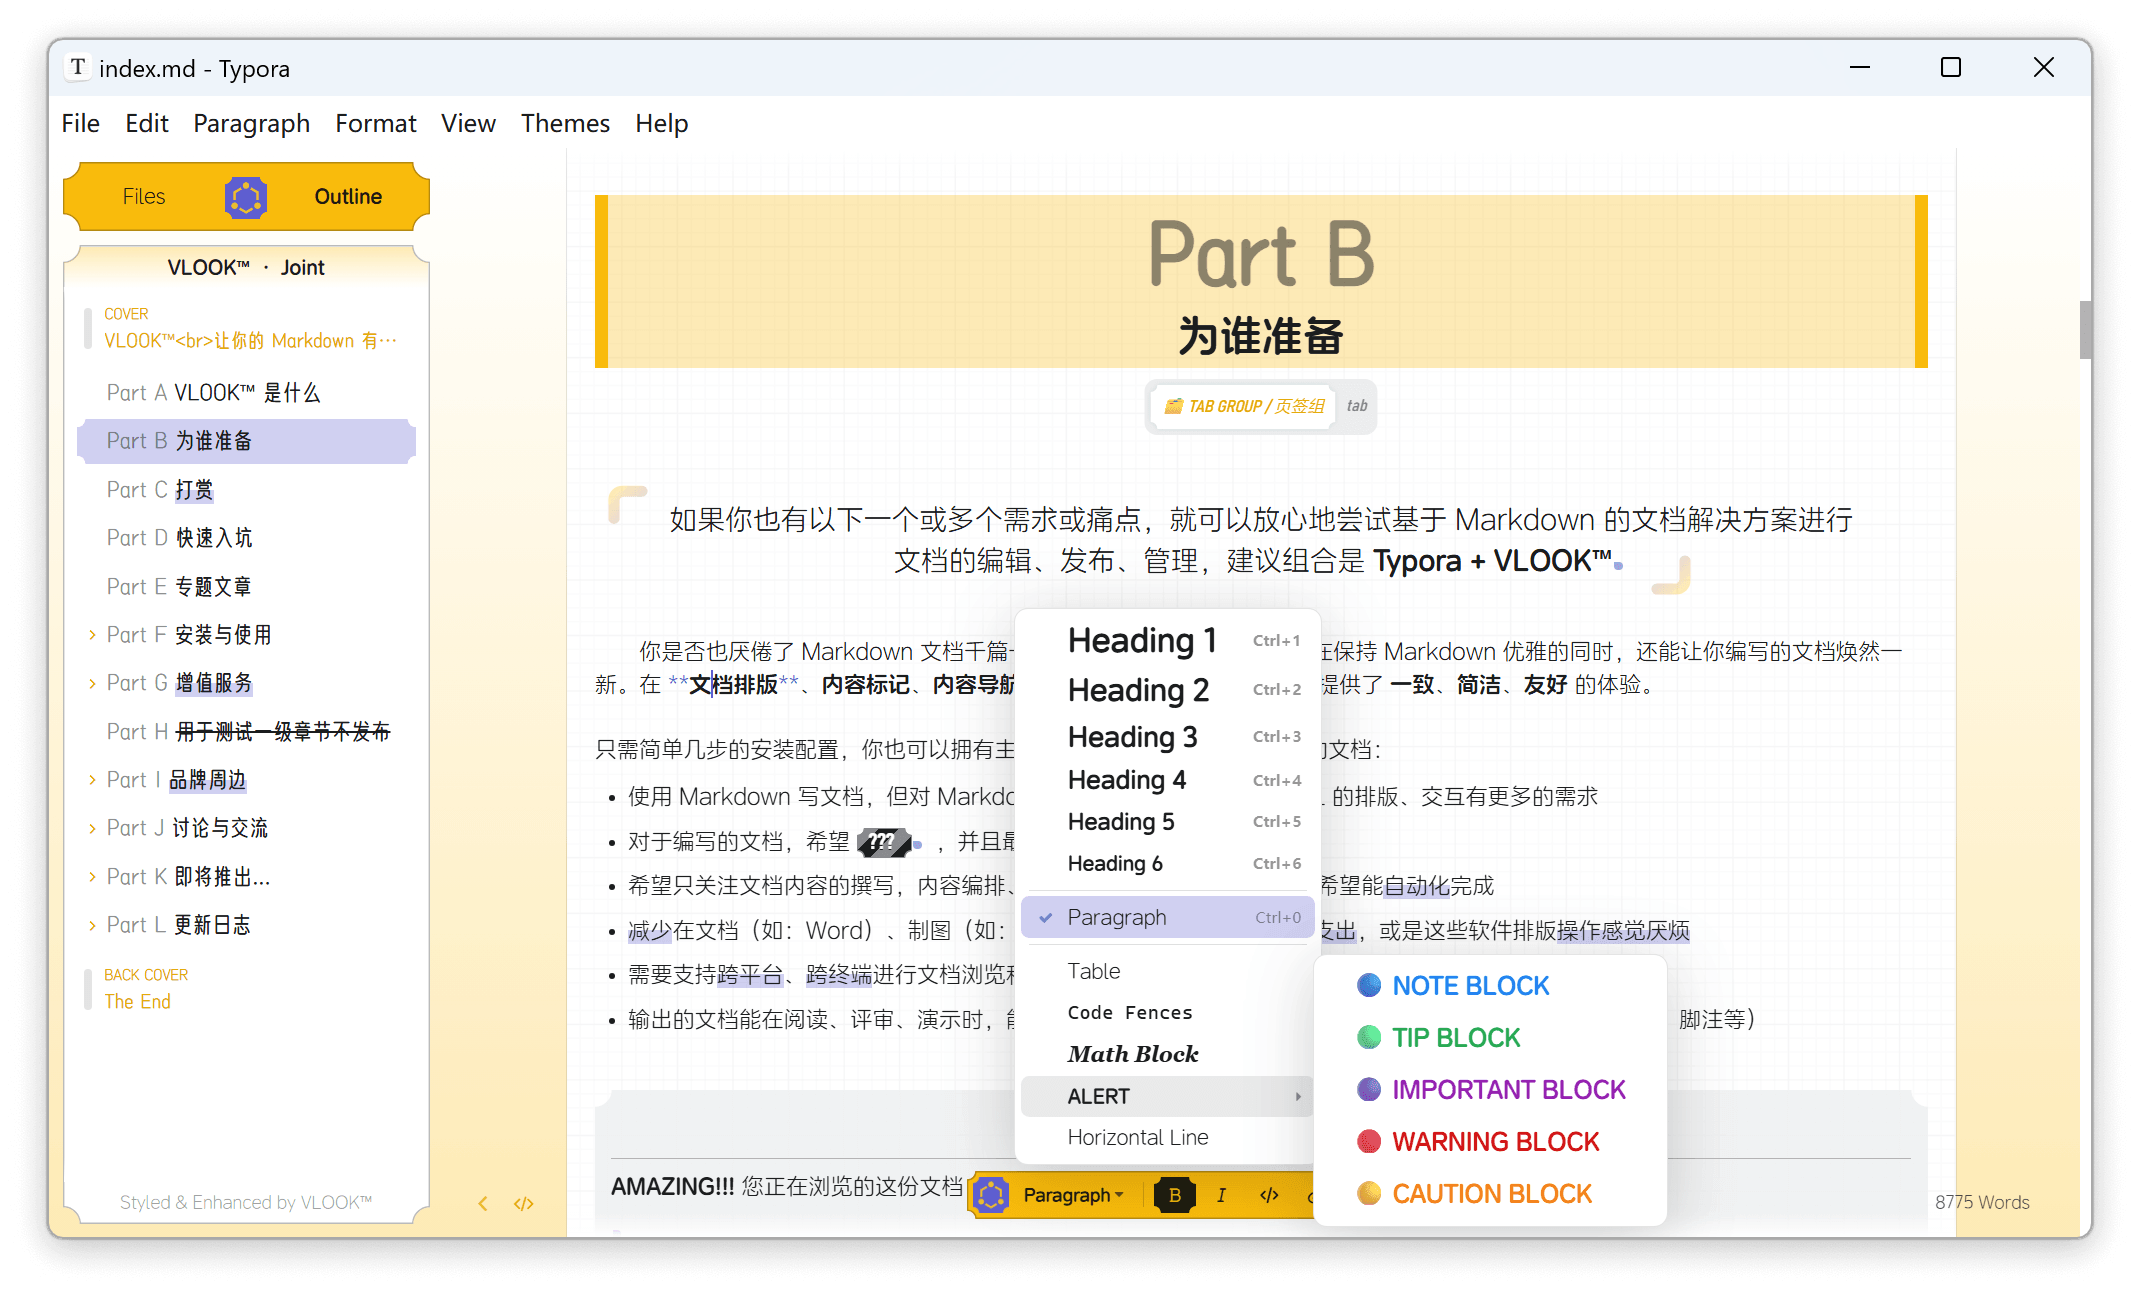
Task: Click the checkmark beside the Paragraph menu entry
Action: pyautogui.click(x=1046, y=917)
